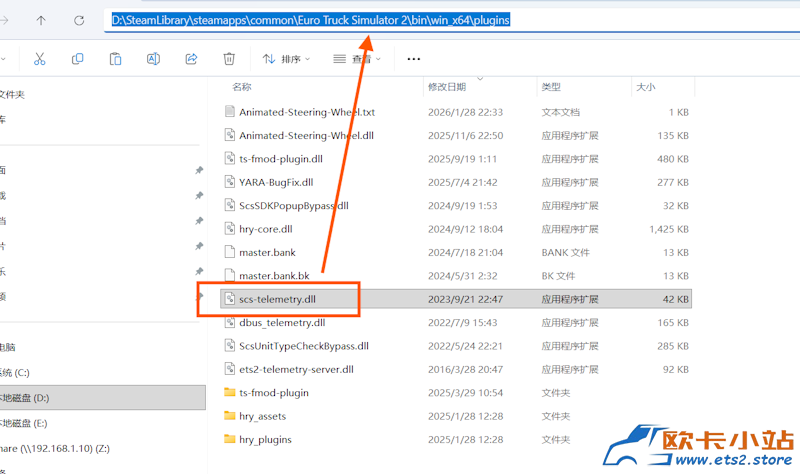
Task: Open the 查看 view dropdown
Action: coord(357,59)
